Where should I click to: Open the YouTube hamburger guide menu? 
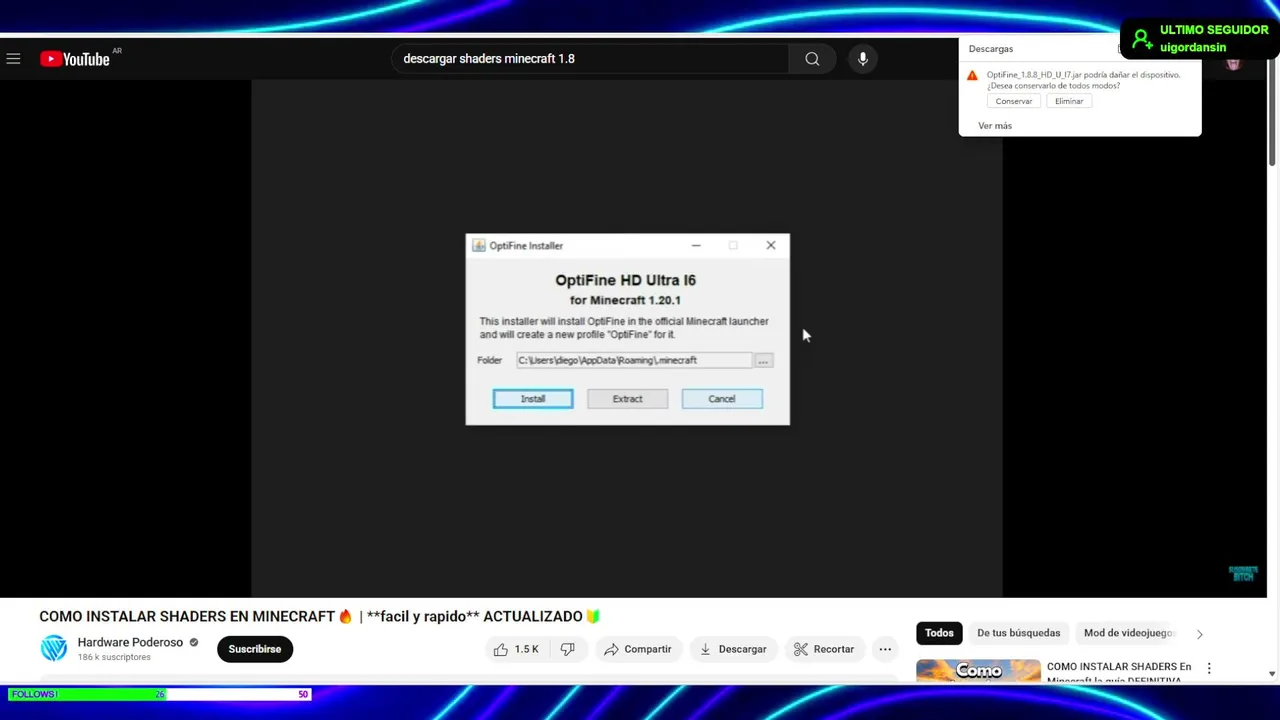pos(13,59)
